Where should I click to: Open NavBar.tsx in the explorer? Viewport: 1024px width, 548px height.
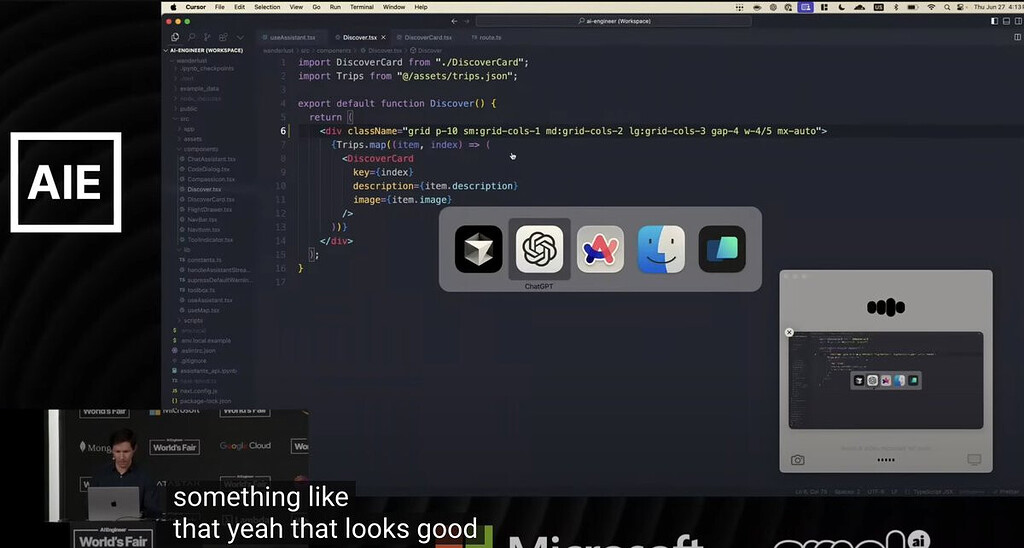[x=202, y=219]
